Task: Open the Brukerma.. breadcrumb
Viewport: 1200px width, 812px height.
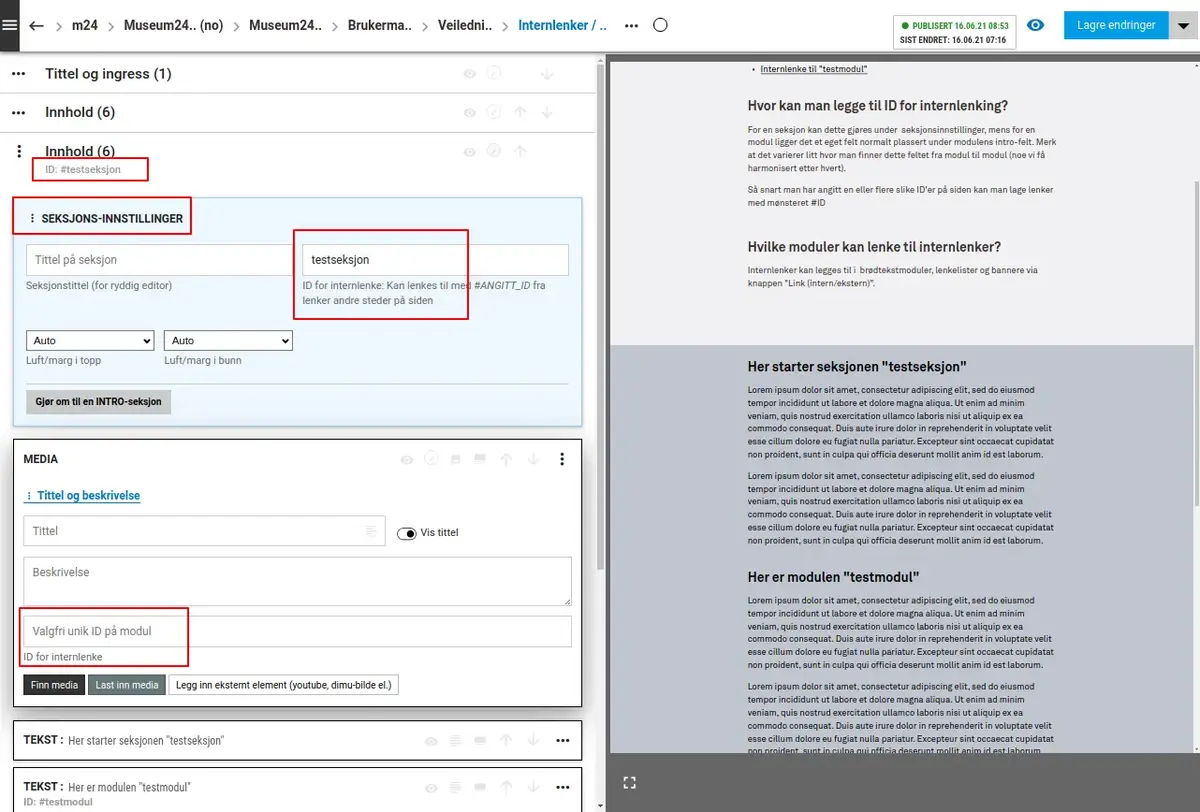Action: click(x=380, y=25)
